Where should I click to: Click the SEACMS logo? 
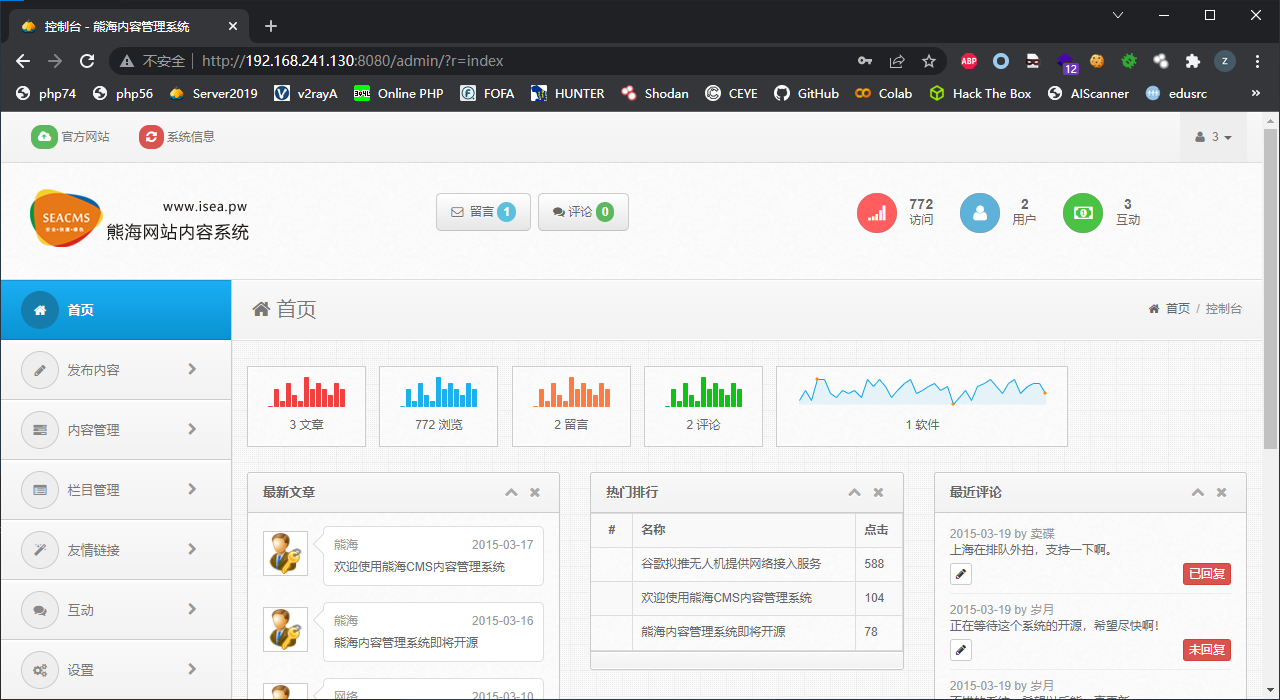(x=66, y=218)
